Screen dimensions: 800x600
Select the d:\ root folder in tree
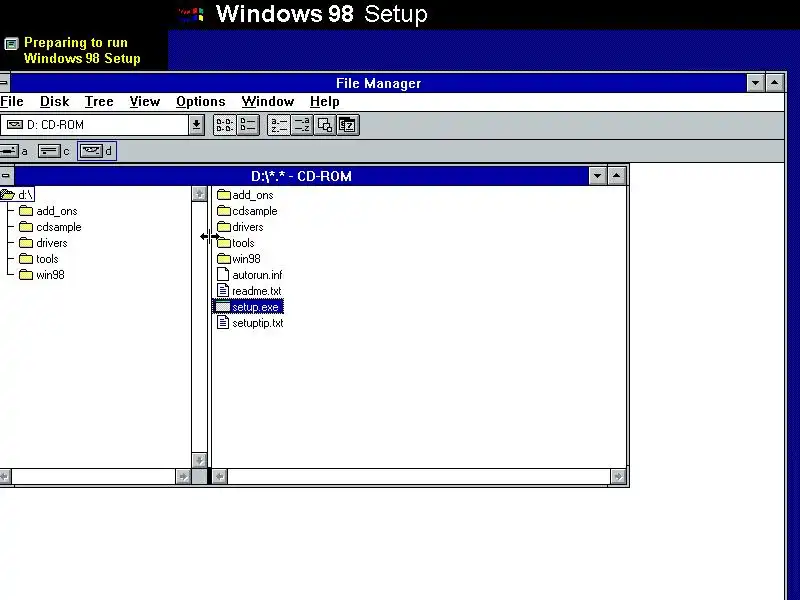17,195
